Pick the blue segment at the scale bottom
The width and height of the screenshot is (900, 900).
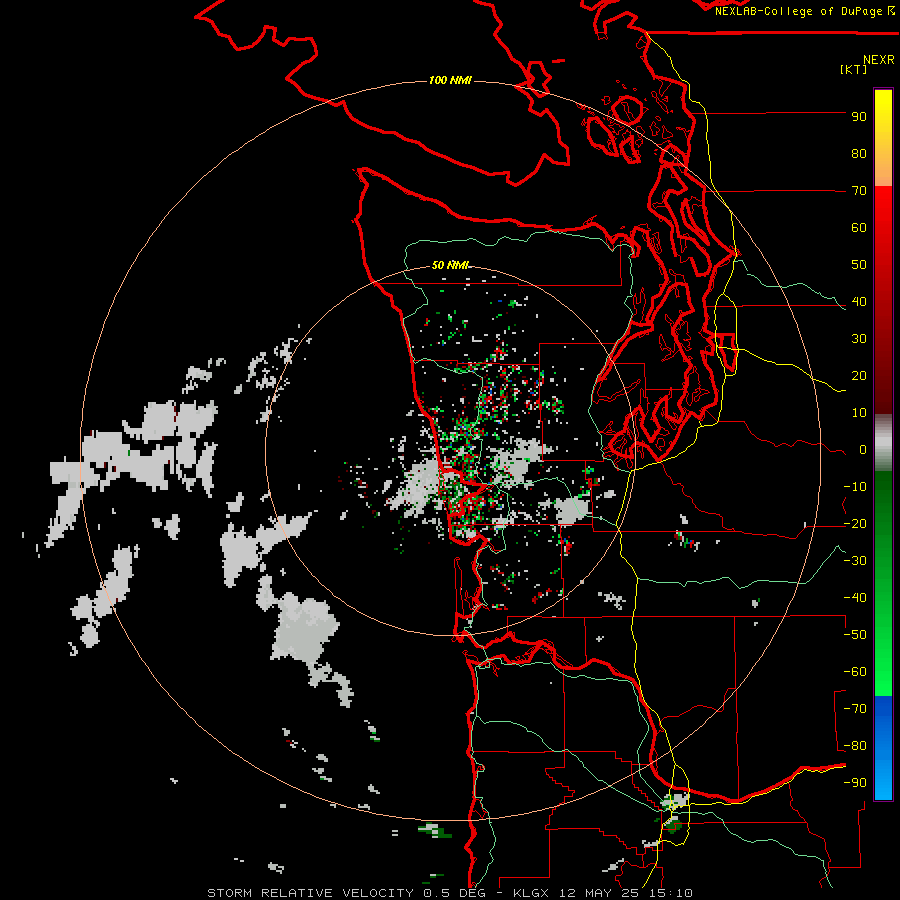[883, 748]
